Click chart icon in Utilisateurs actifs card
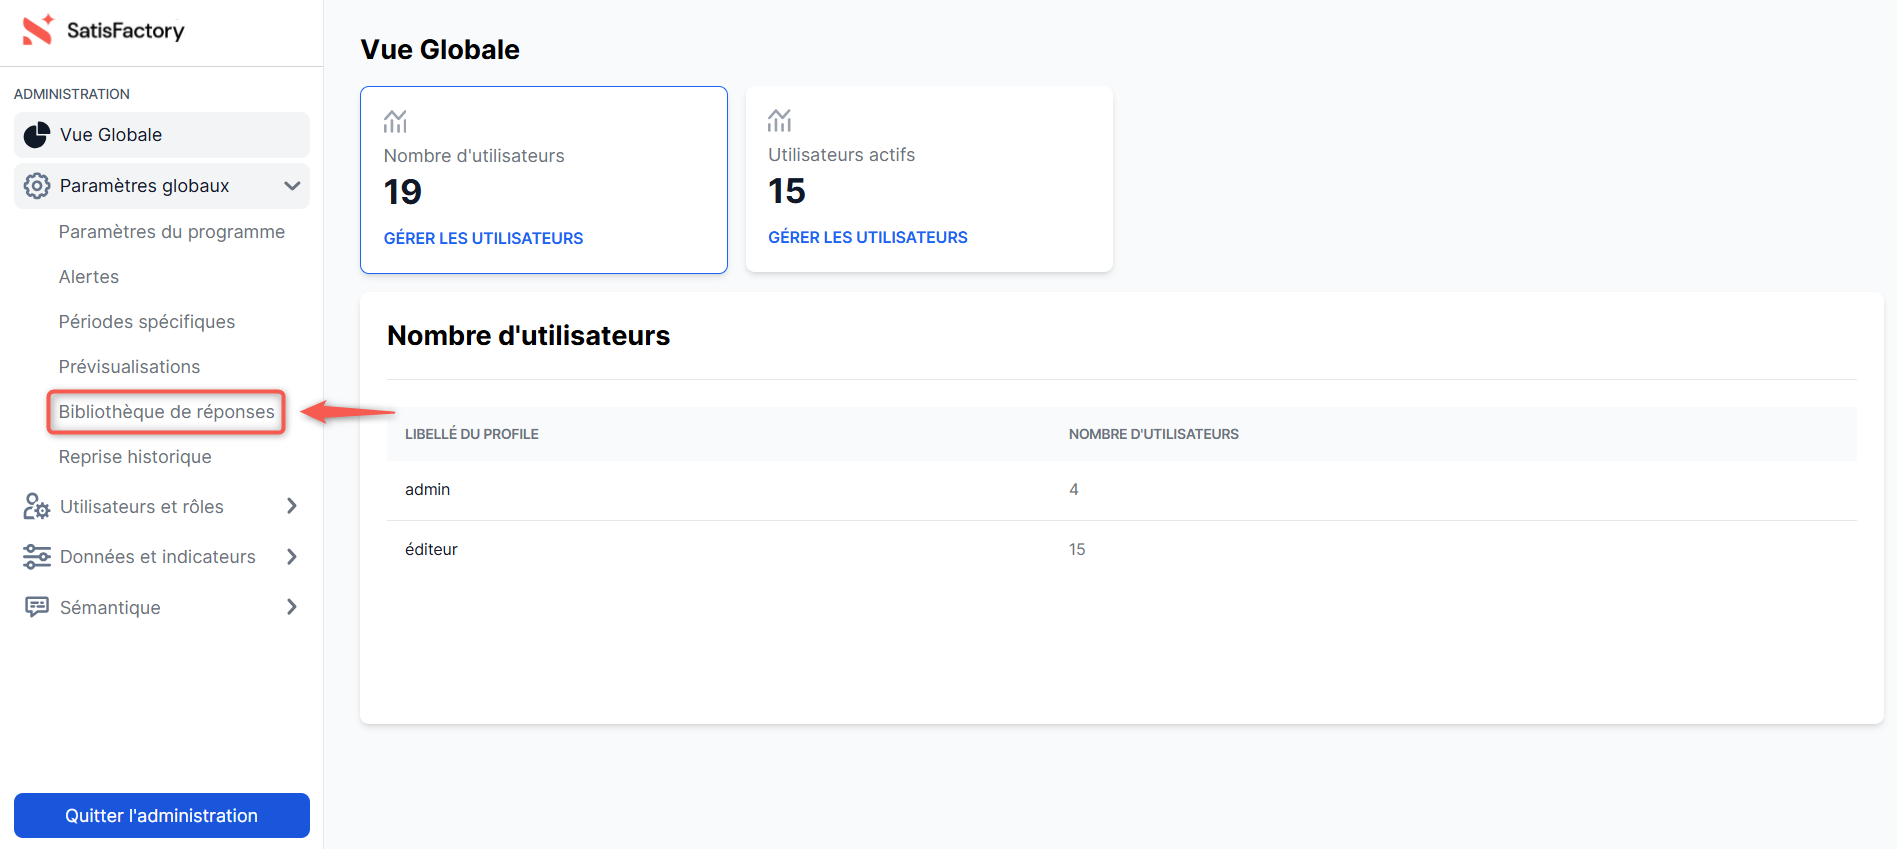This screenshot has width=1897, height=849. click(779, 121)
